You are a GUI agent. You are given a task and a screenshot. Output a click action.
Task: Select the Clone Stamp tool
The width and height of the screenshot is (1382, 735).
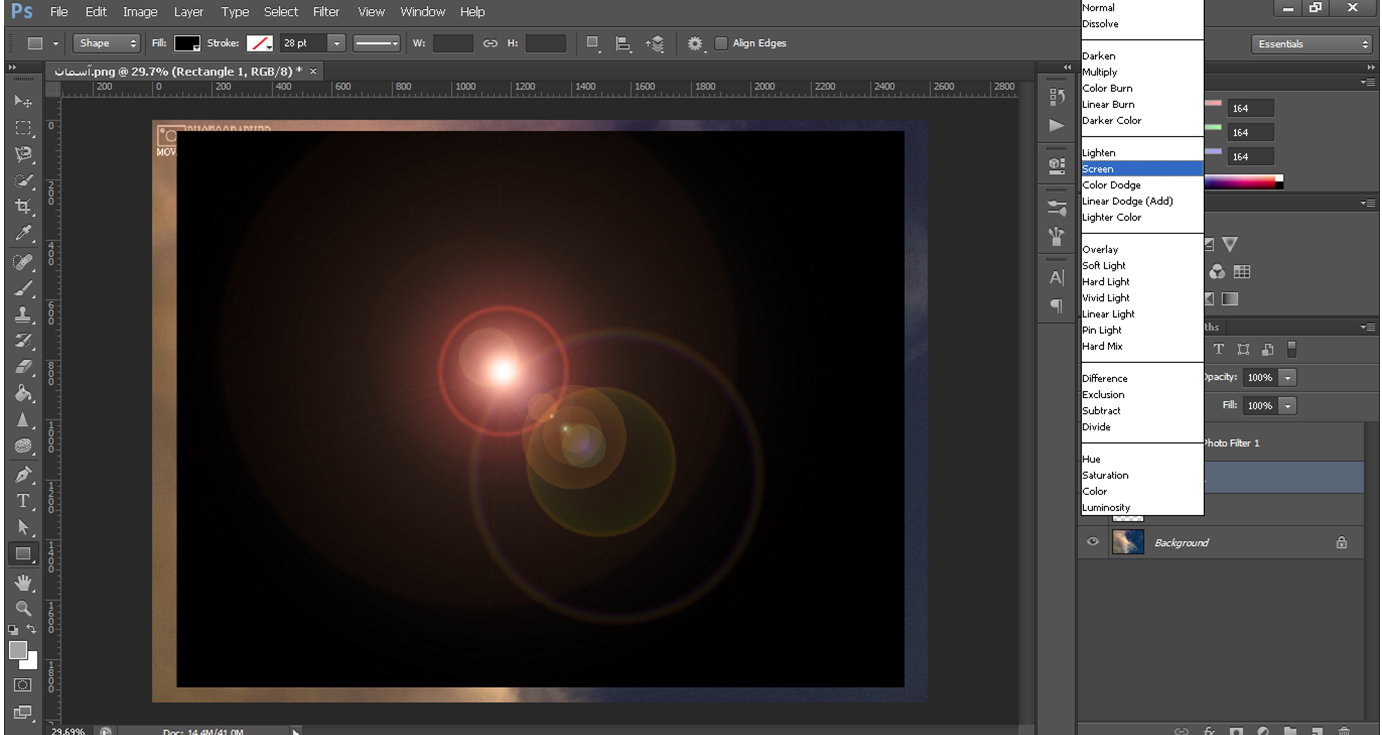click(x=23, y=315)
